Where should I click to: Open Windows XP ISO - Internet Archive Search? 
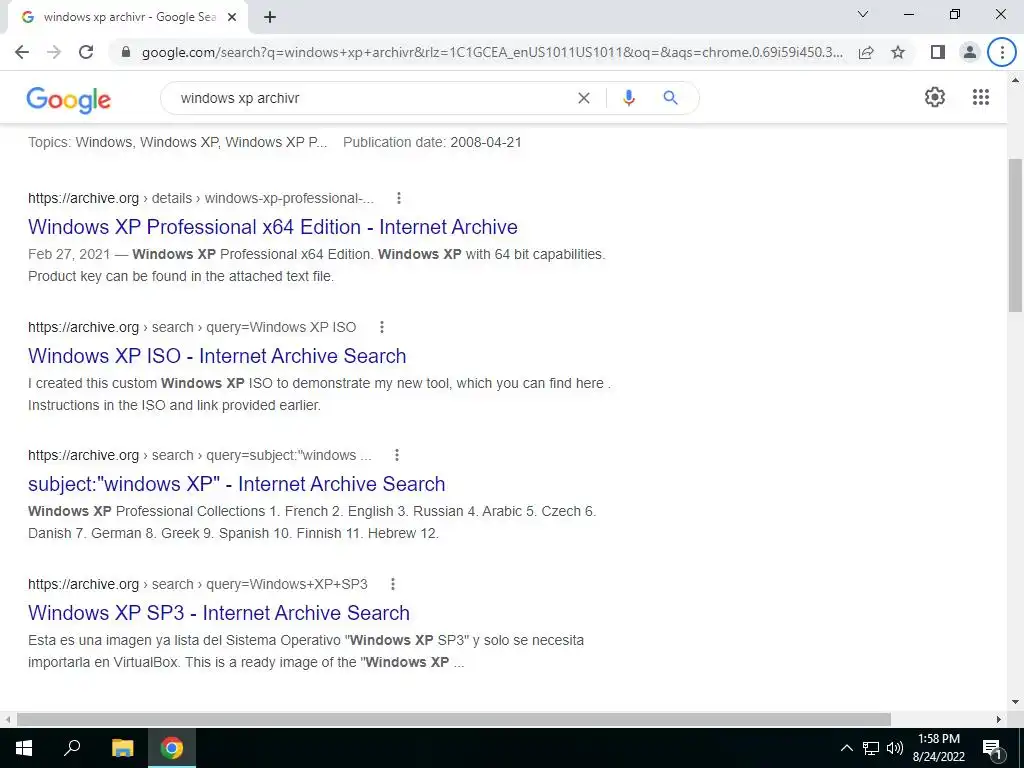[x=217, y=356]
